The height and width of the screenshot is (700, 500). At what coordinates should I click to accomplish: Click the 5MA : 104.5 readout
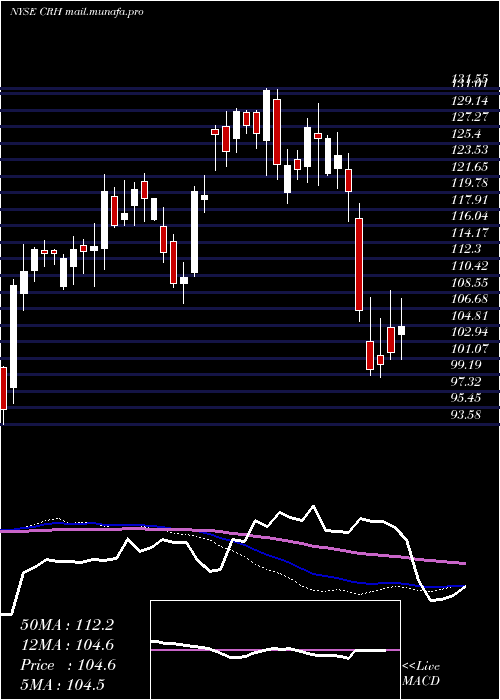point(62,684)
